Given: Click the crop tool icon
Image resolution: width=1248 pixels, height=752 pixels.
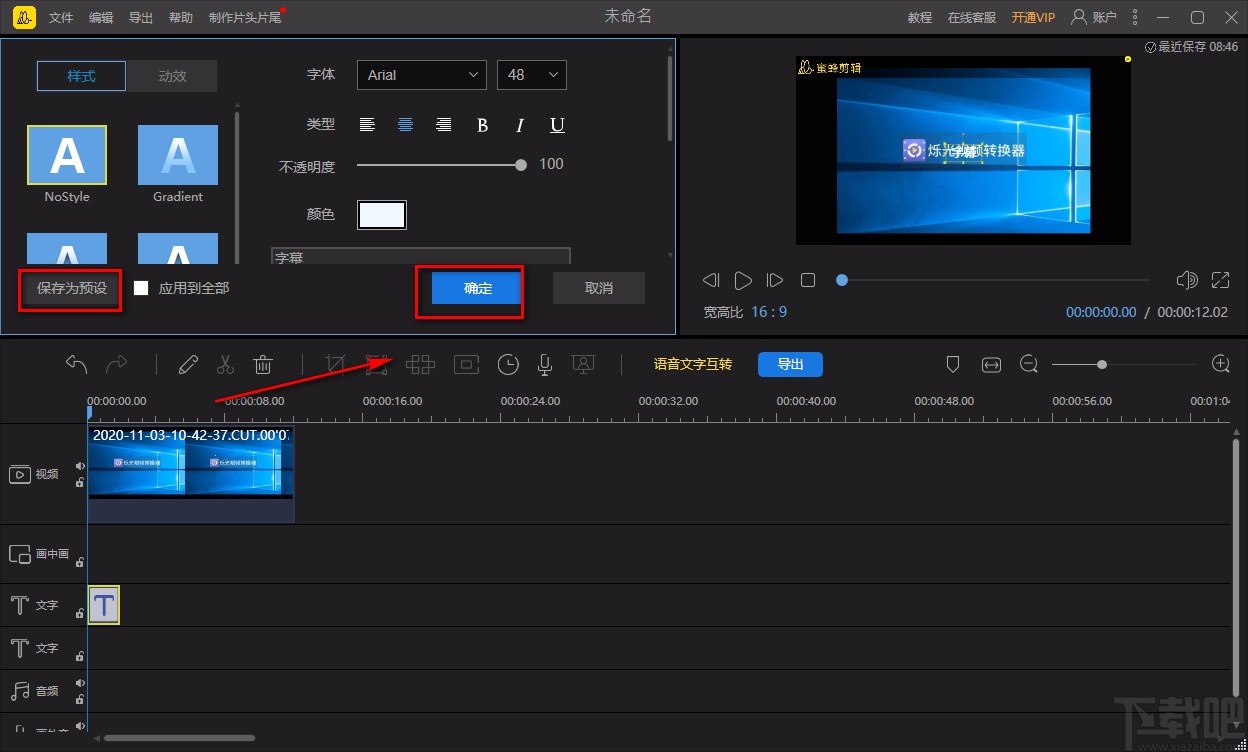Looking at the screenshot, I should tap(336, 364).
